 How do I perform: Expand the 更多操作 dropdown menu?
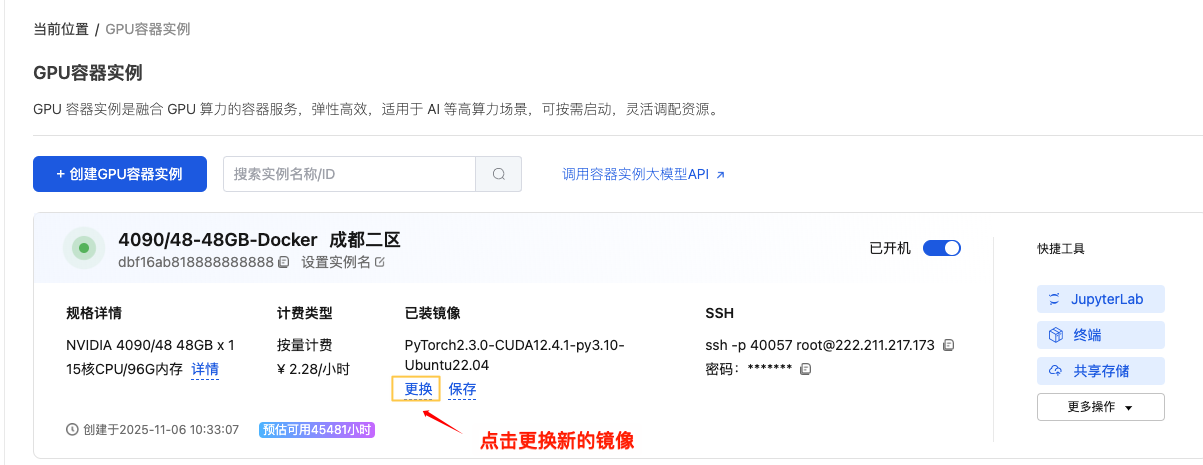pyautogui.click(x=1100, y=407)
